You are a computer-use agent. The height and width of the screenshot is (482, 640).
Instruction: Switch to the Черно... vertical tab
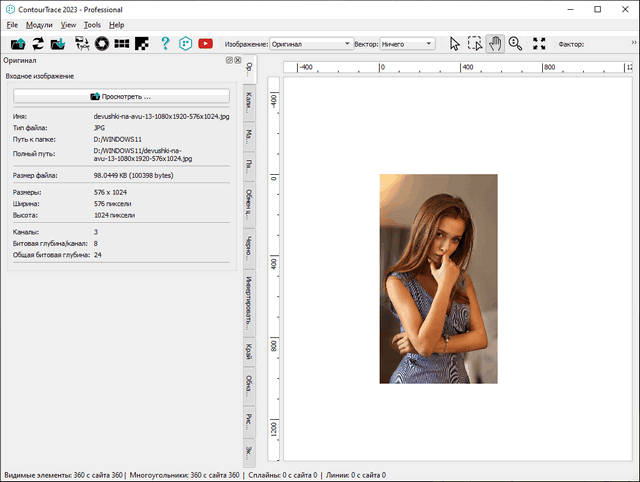(249, 249)
